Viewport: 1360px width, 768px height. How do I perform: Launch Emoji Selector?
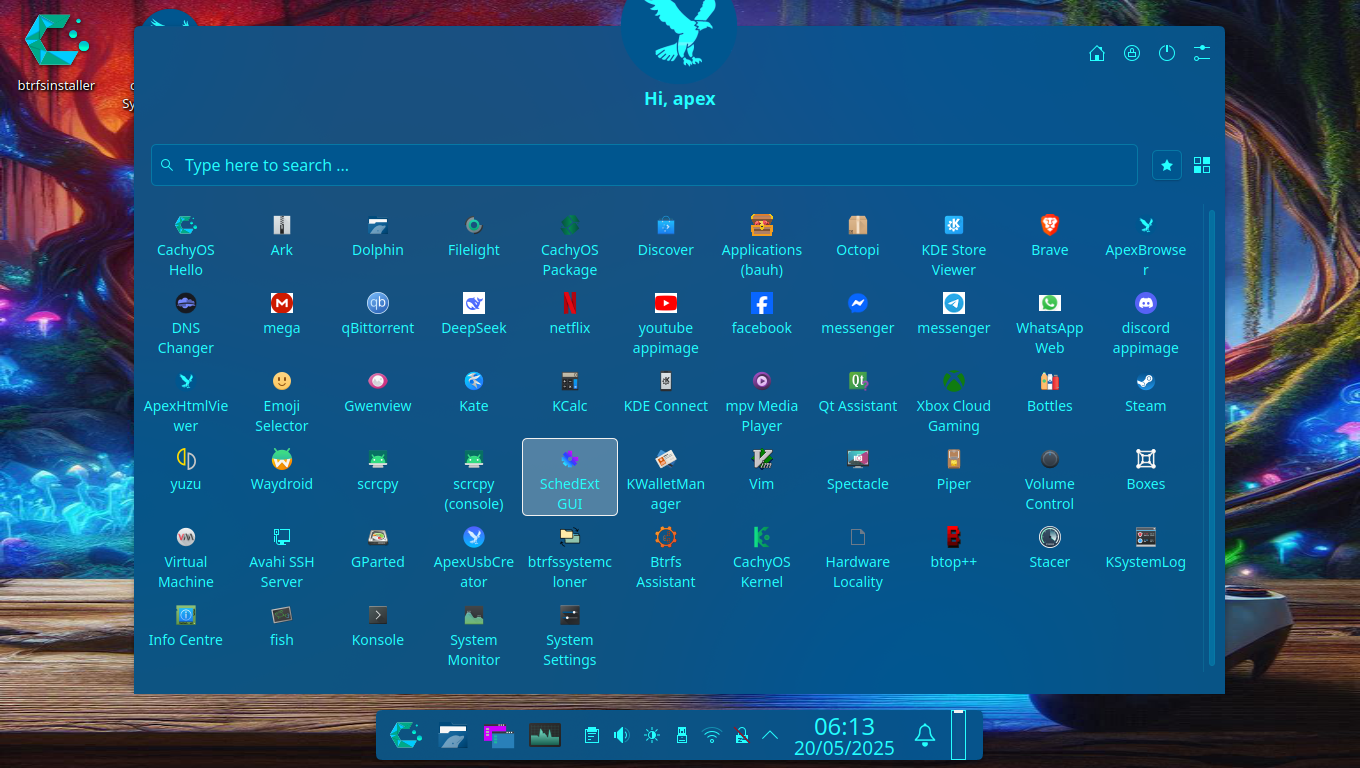click(282, 401)
